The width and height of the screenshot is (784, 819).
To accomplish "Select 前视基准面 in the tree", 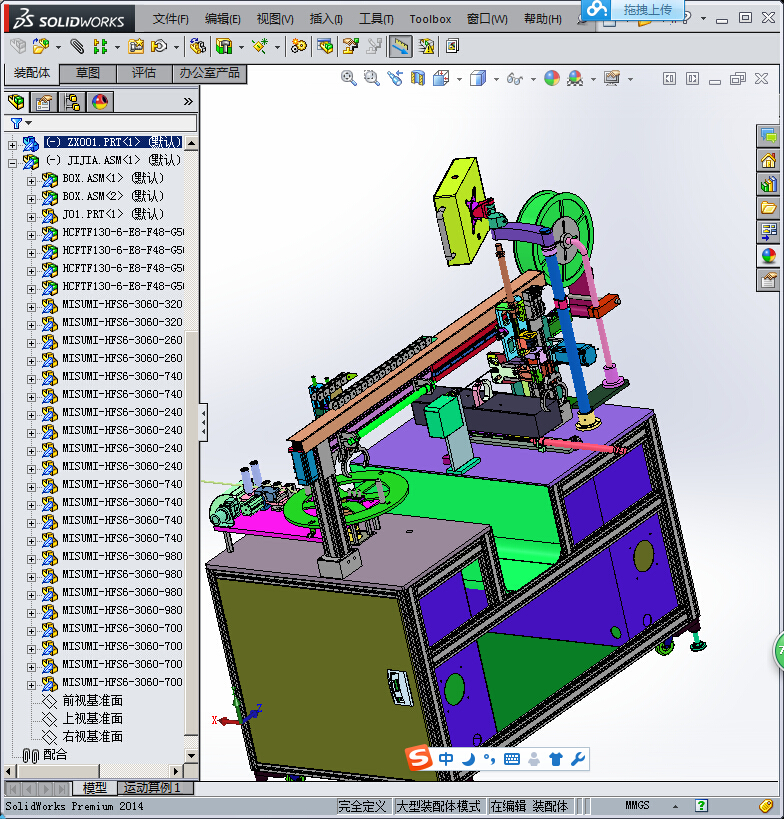I will [x=92, y=700].
